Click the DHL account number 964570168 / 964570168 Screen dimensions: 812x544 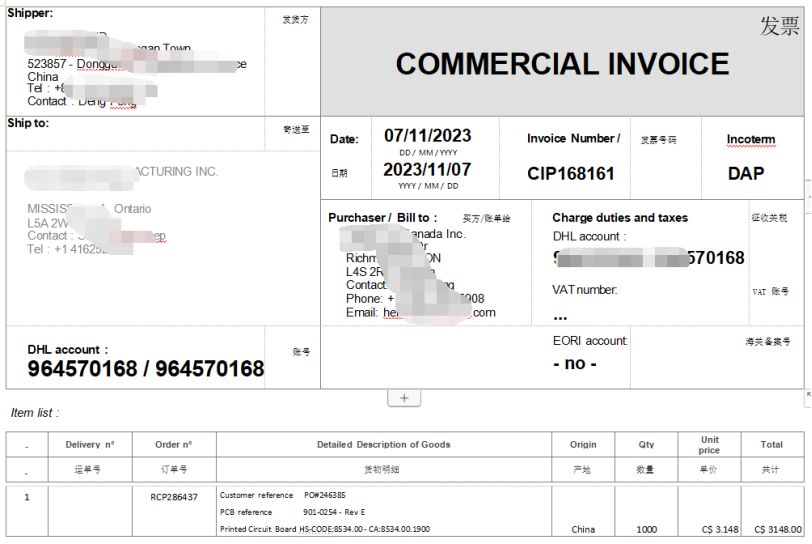[x=146, y=369]
